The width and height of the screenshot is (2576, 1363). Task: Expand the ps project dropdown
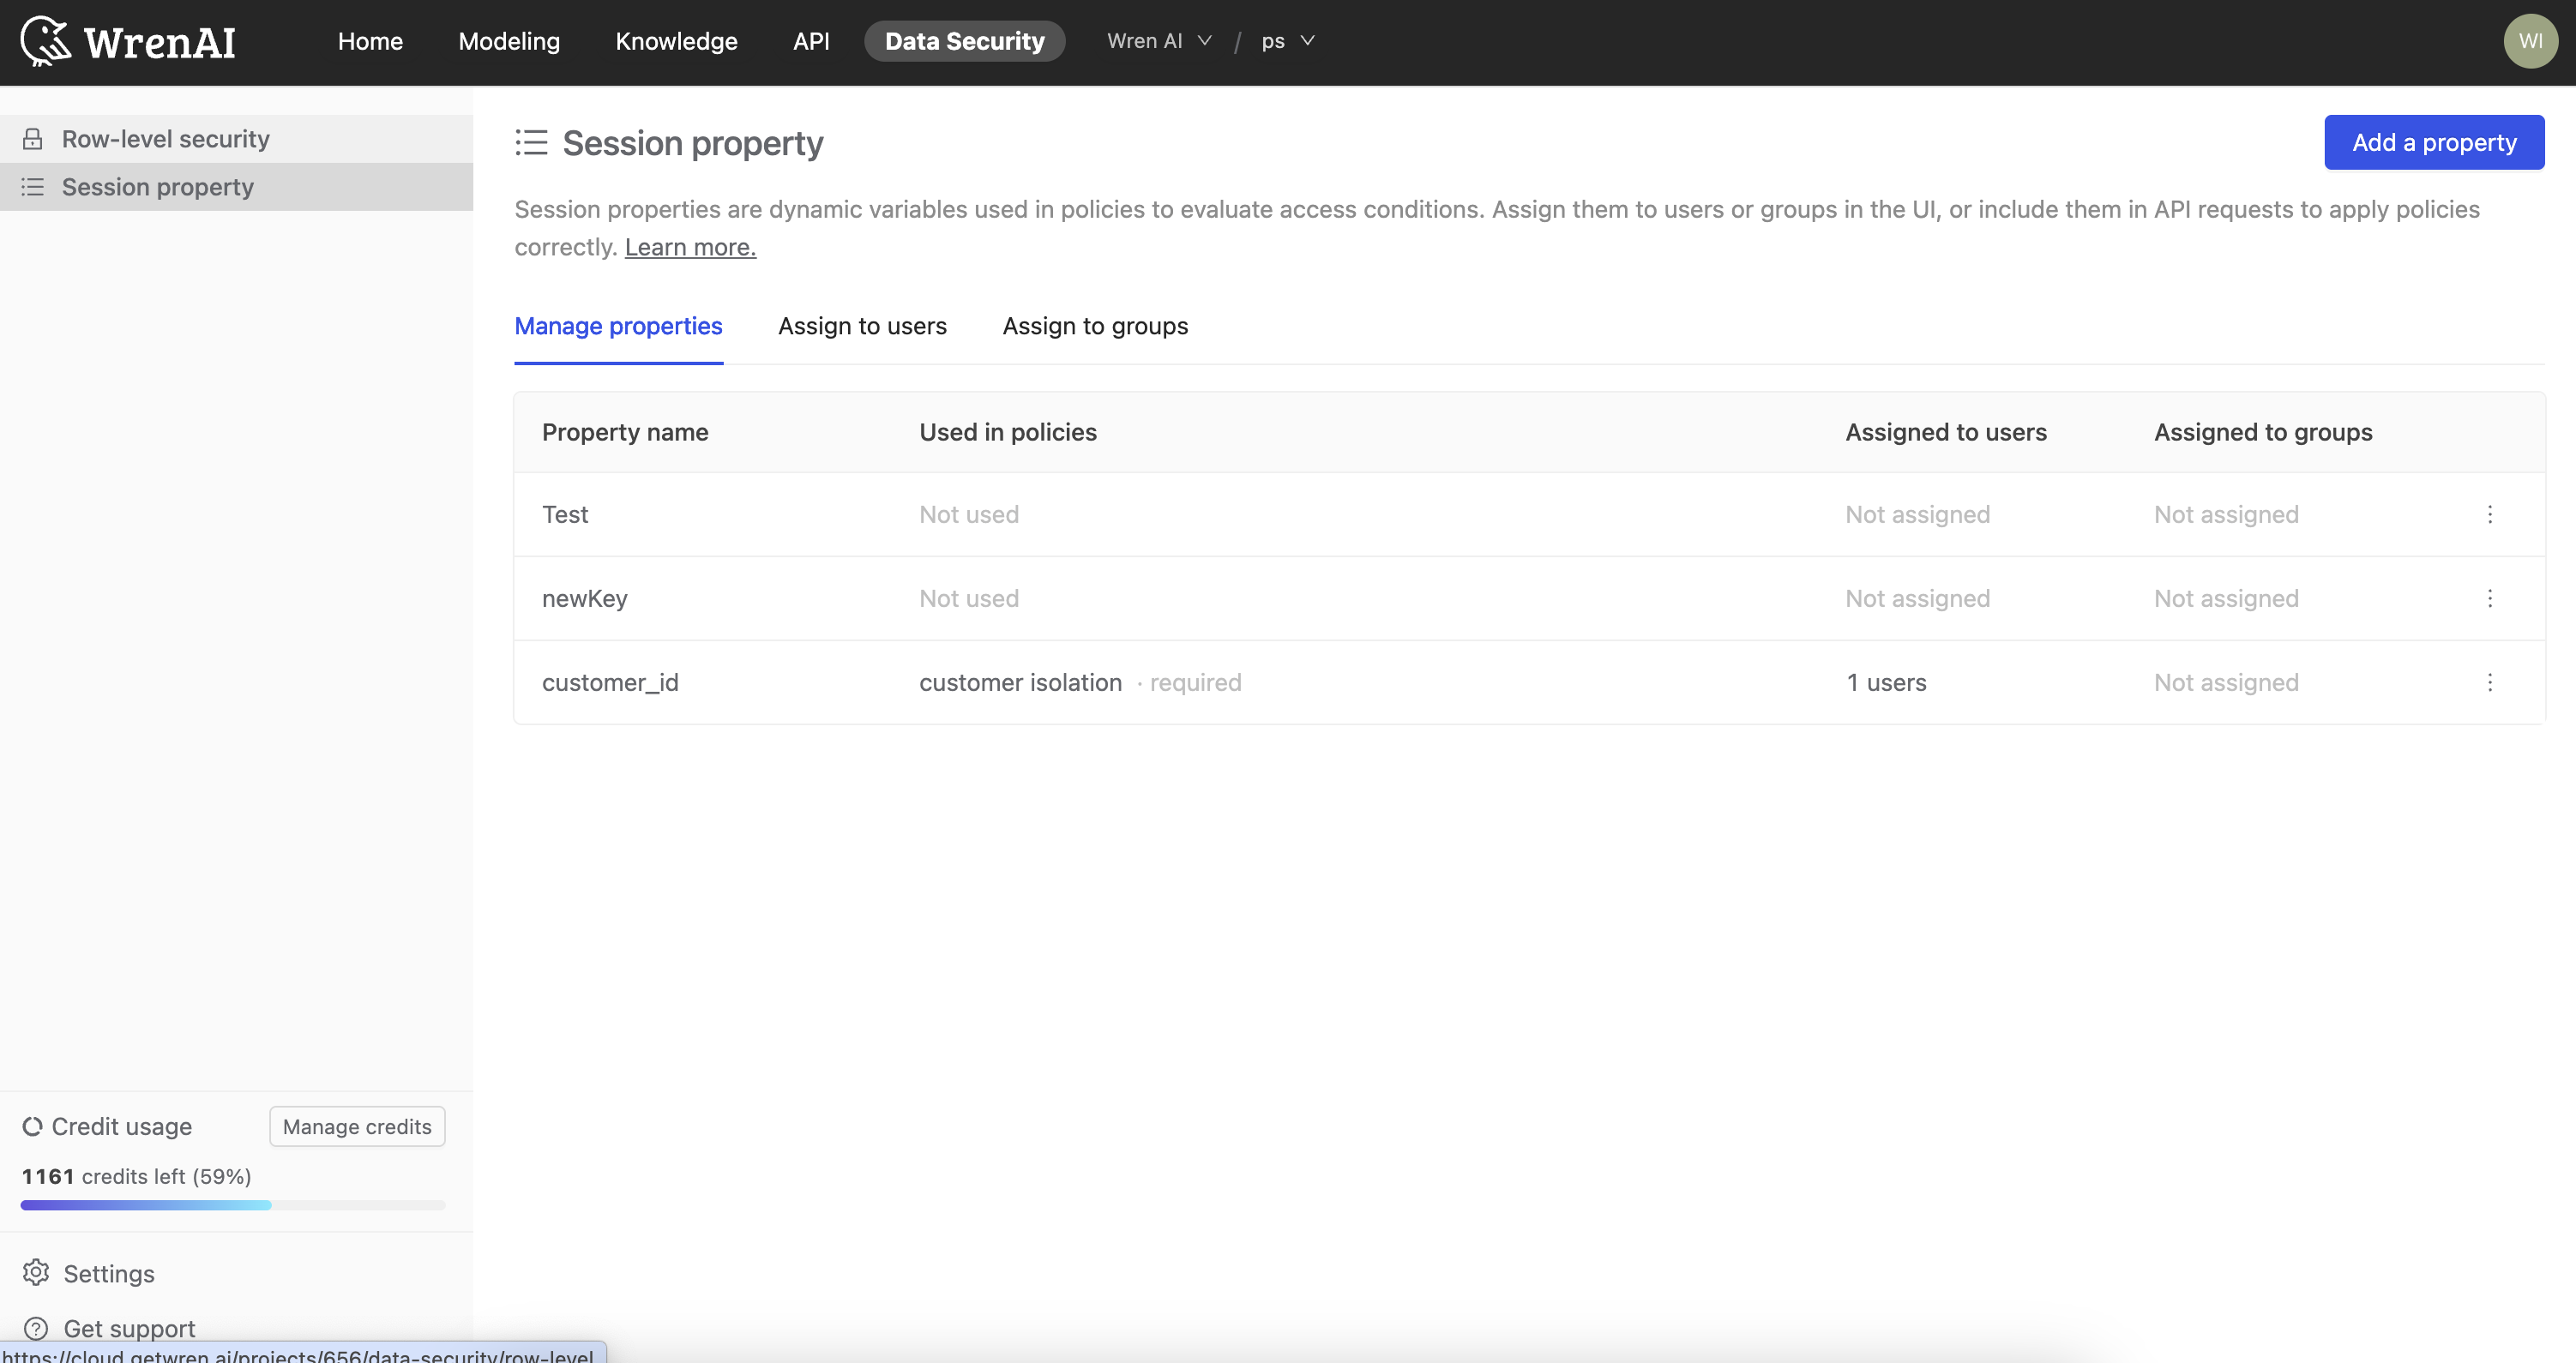pos(1287,41)
